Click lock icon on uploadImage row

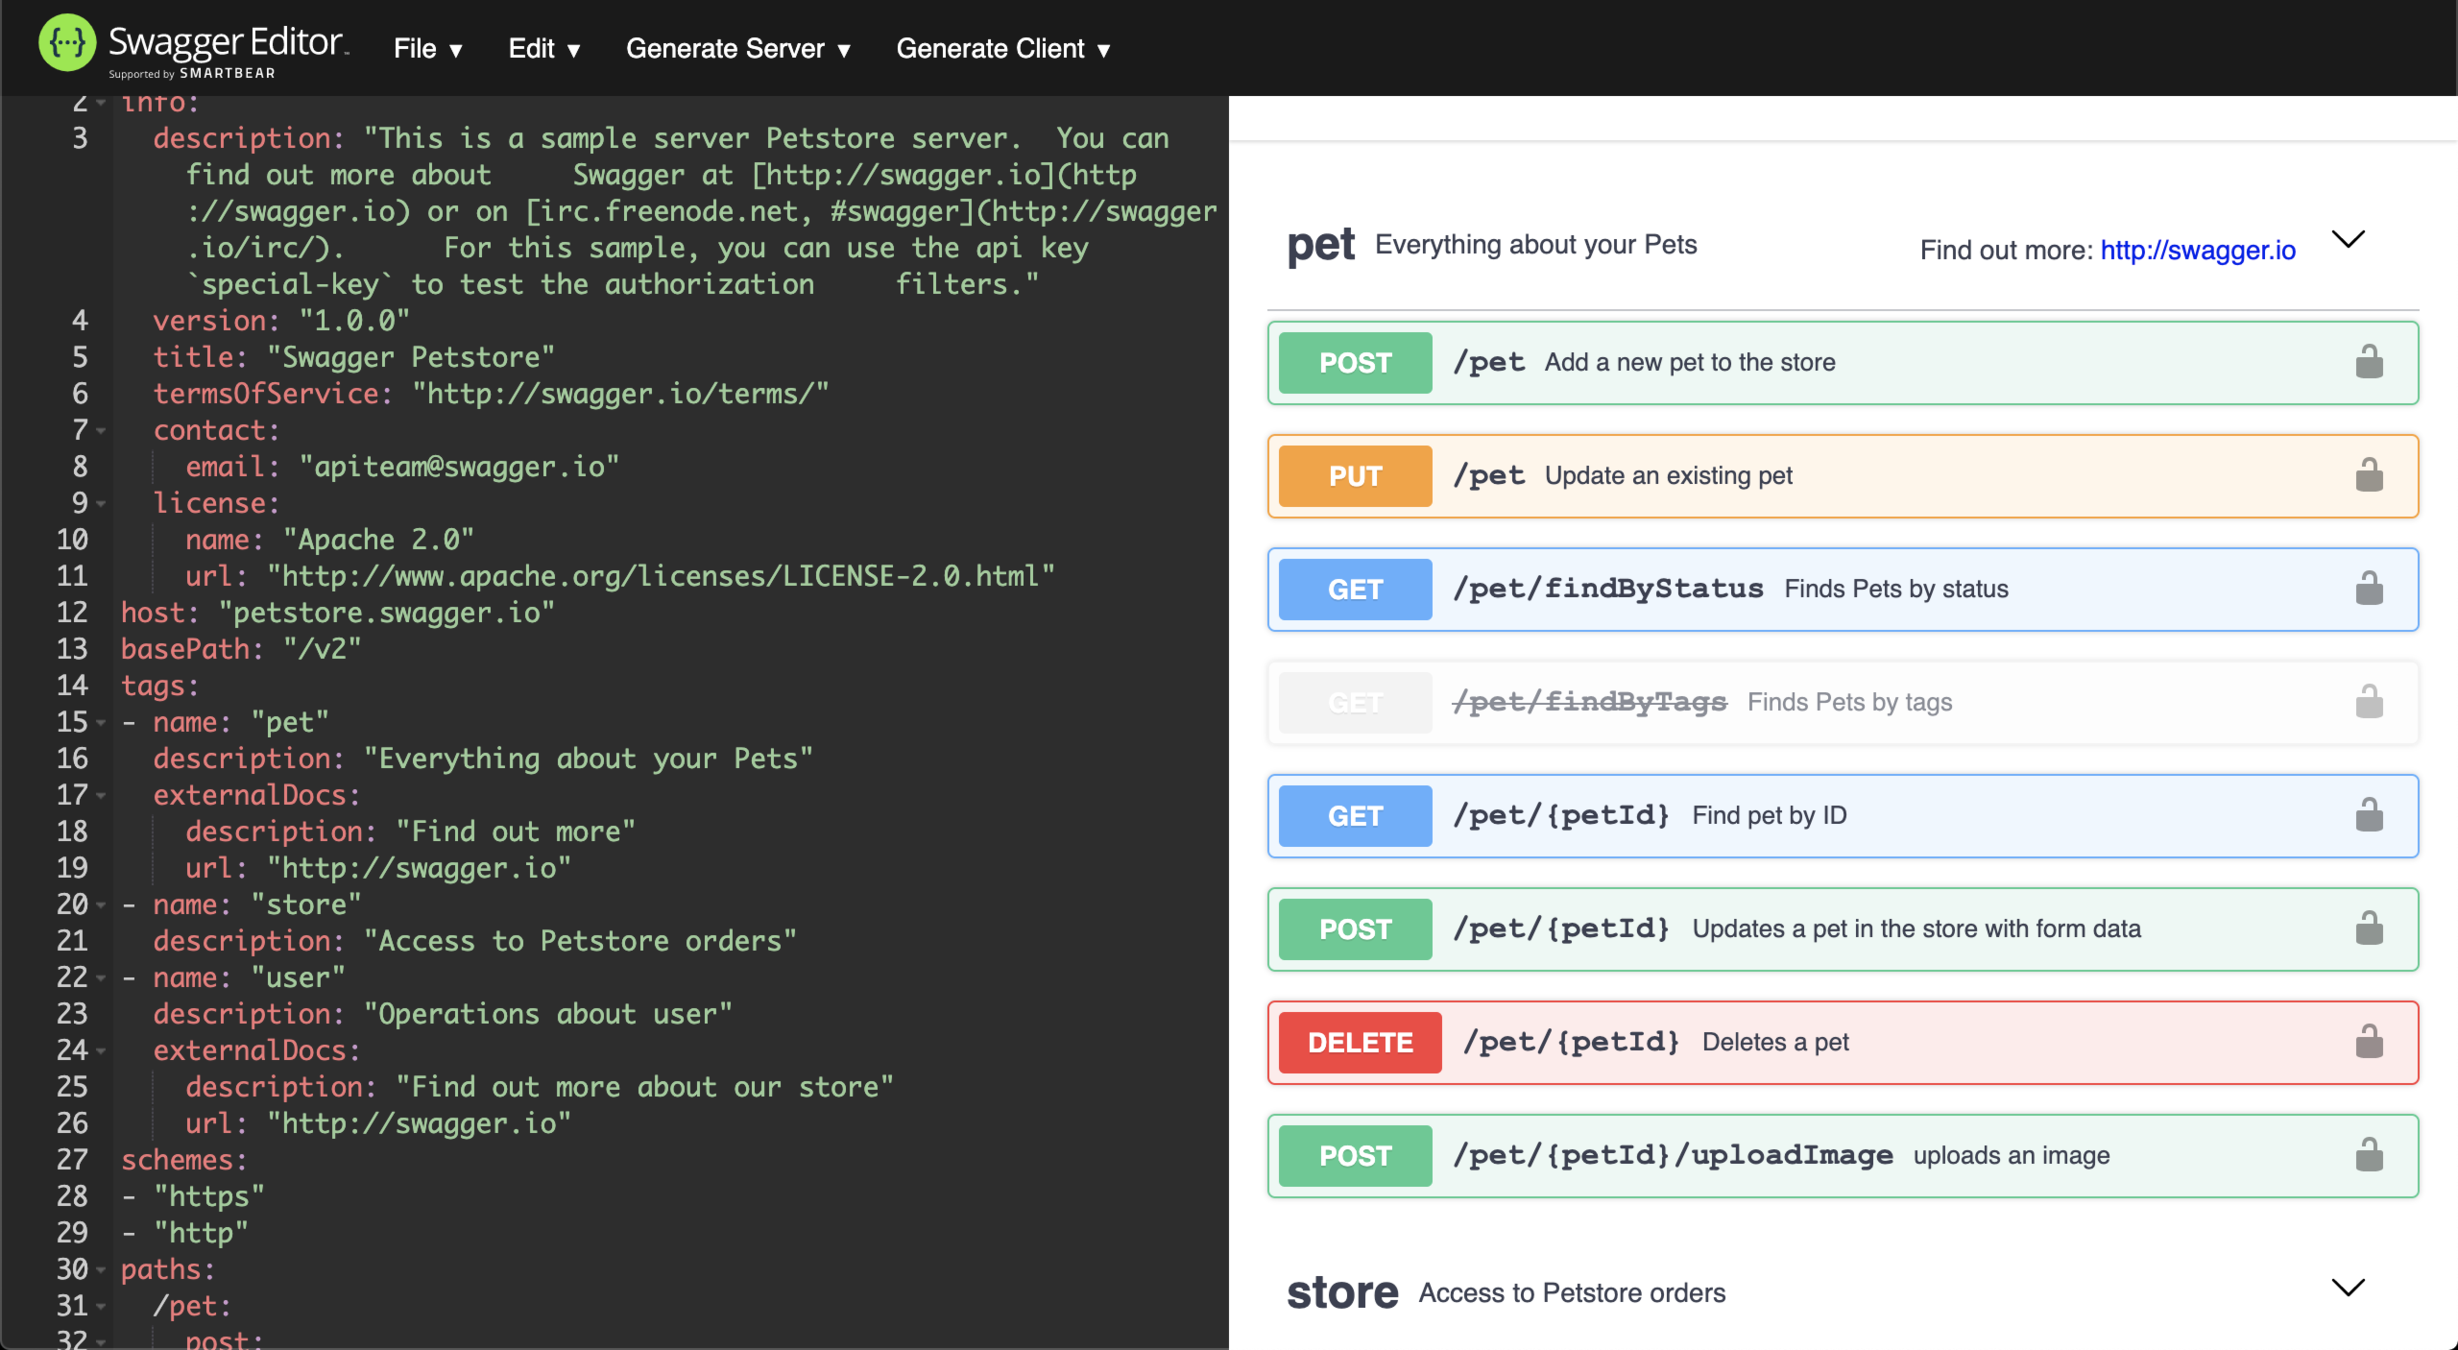[x=2368, y=1156]
